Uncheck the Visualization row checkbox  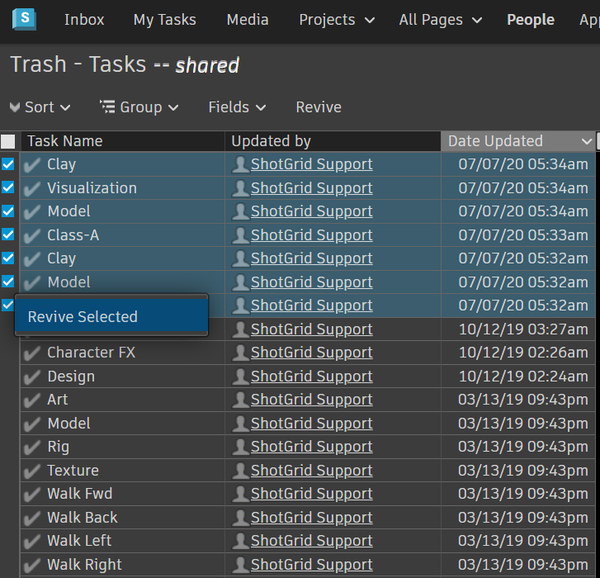coord(8,188)
